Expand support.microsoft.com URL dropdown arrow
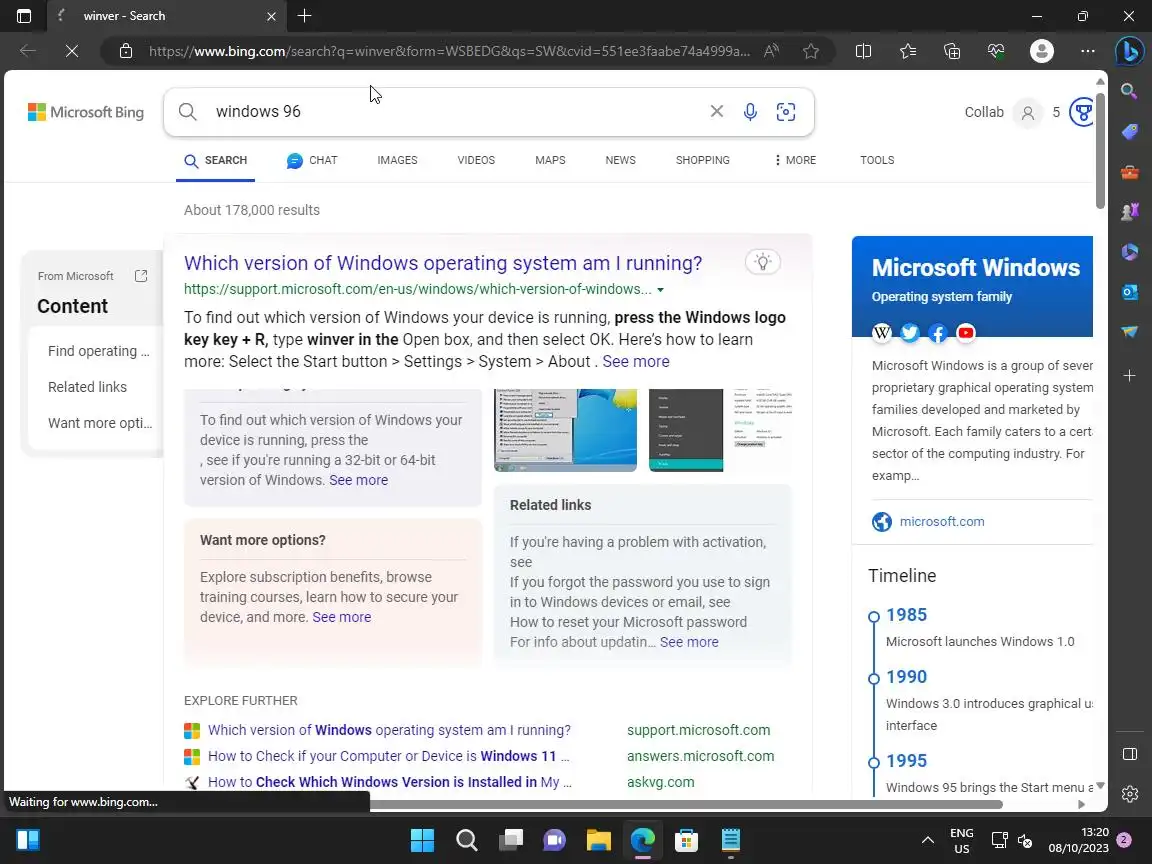This screenshot has width=1152, height=864. pos(660,290)
